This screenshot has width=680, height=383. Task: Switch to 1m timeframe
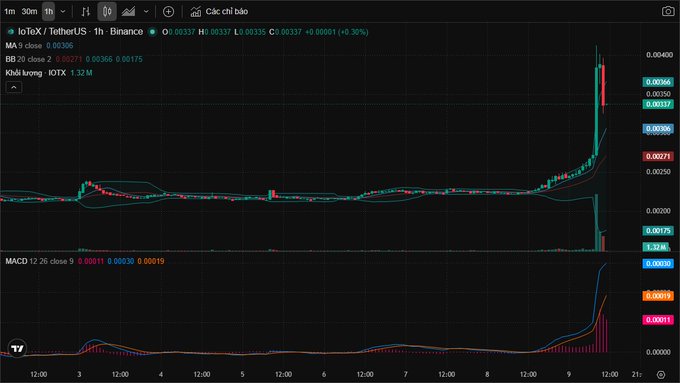[10, 12]
